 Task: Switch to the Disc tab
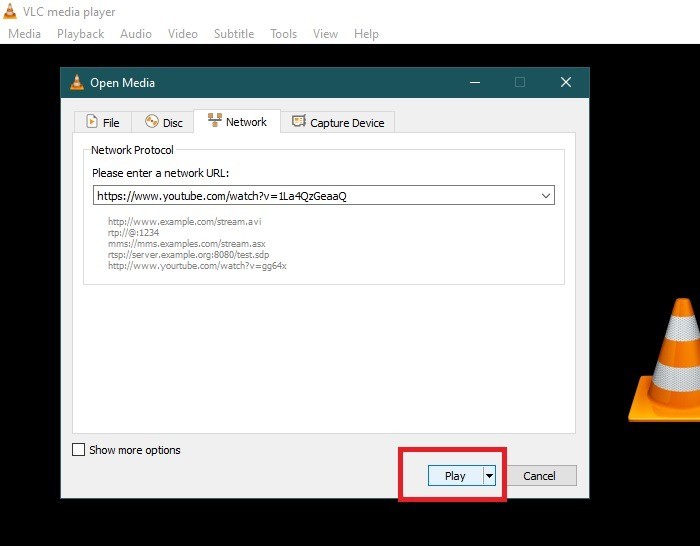click(x=163, y=122)
